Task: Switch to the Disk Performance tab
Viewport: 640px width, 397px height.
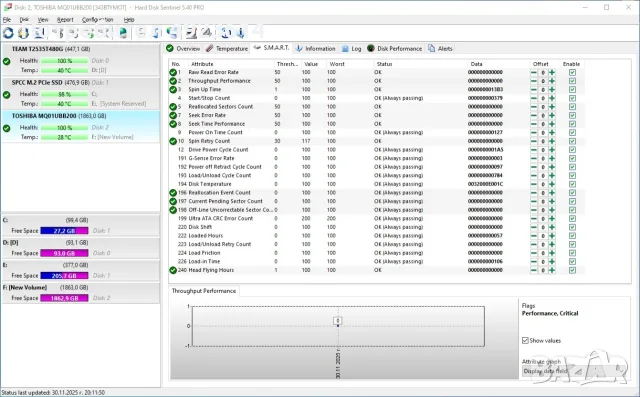Action: (x=394, y=49)
